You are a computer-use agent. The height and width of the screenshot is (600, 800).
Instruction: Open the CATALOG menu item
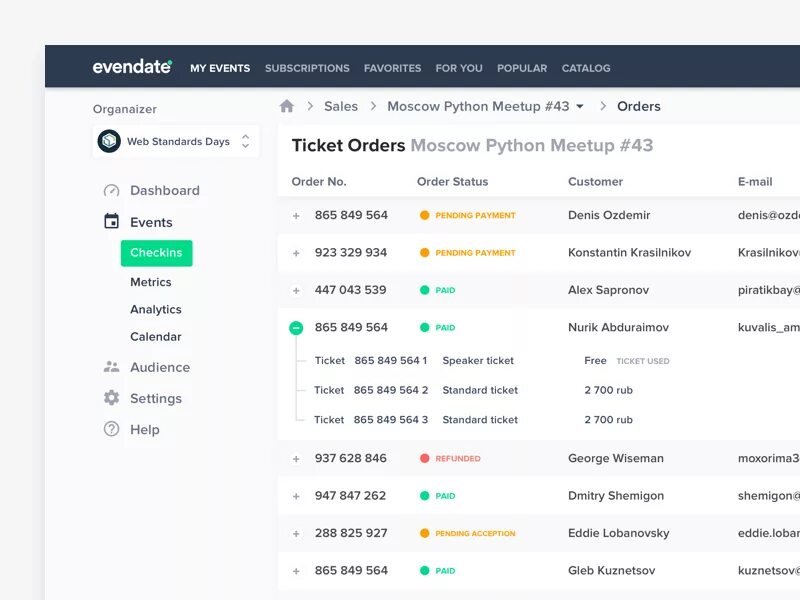click(586, 68)
